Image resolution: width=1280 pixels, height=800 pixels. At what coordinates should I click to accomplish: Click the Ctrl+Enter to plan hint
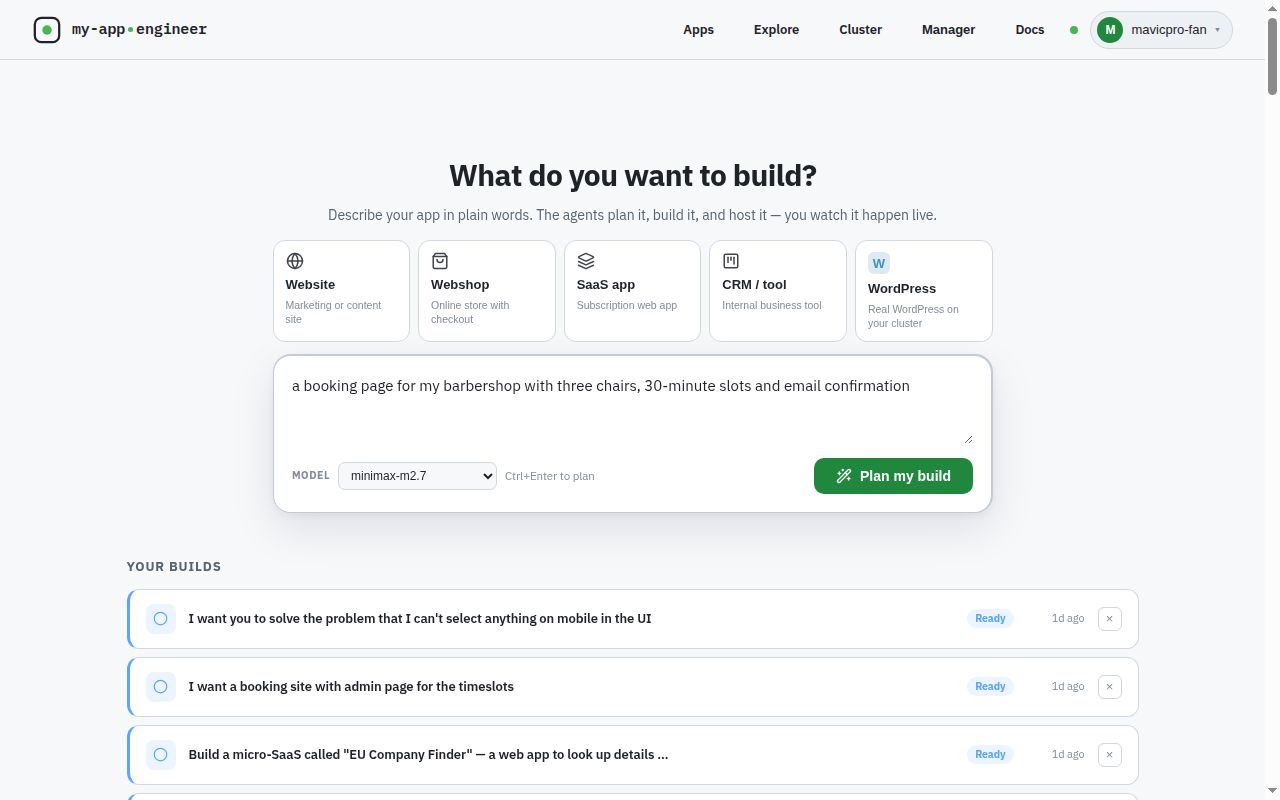click(549, 476)
